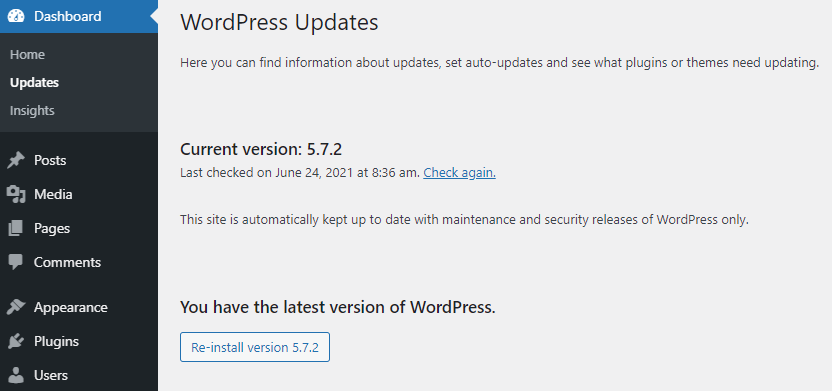Click the Plugins plug icon
Image resolution: width=832 pixels, height=391 pixels.
(16, 341)
